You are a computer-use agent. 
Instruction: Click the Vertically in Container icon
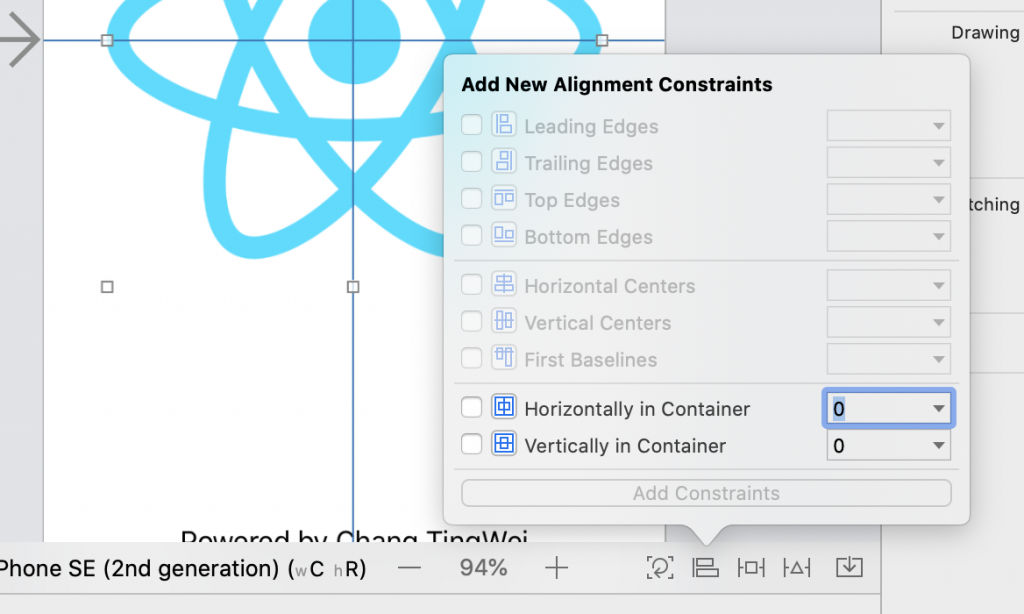[x=504, y=444]
